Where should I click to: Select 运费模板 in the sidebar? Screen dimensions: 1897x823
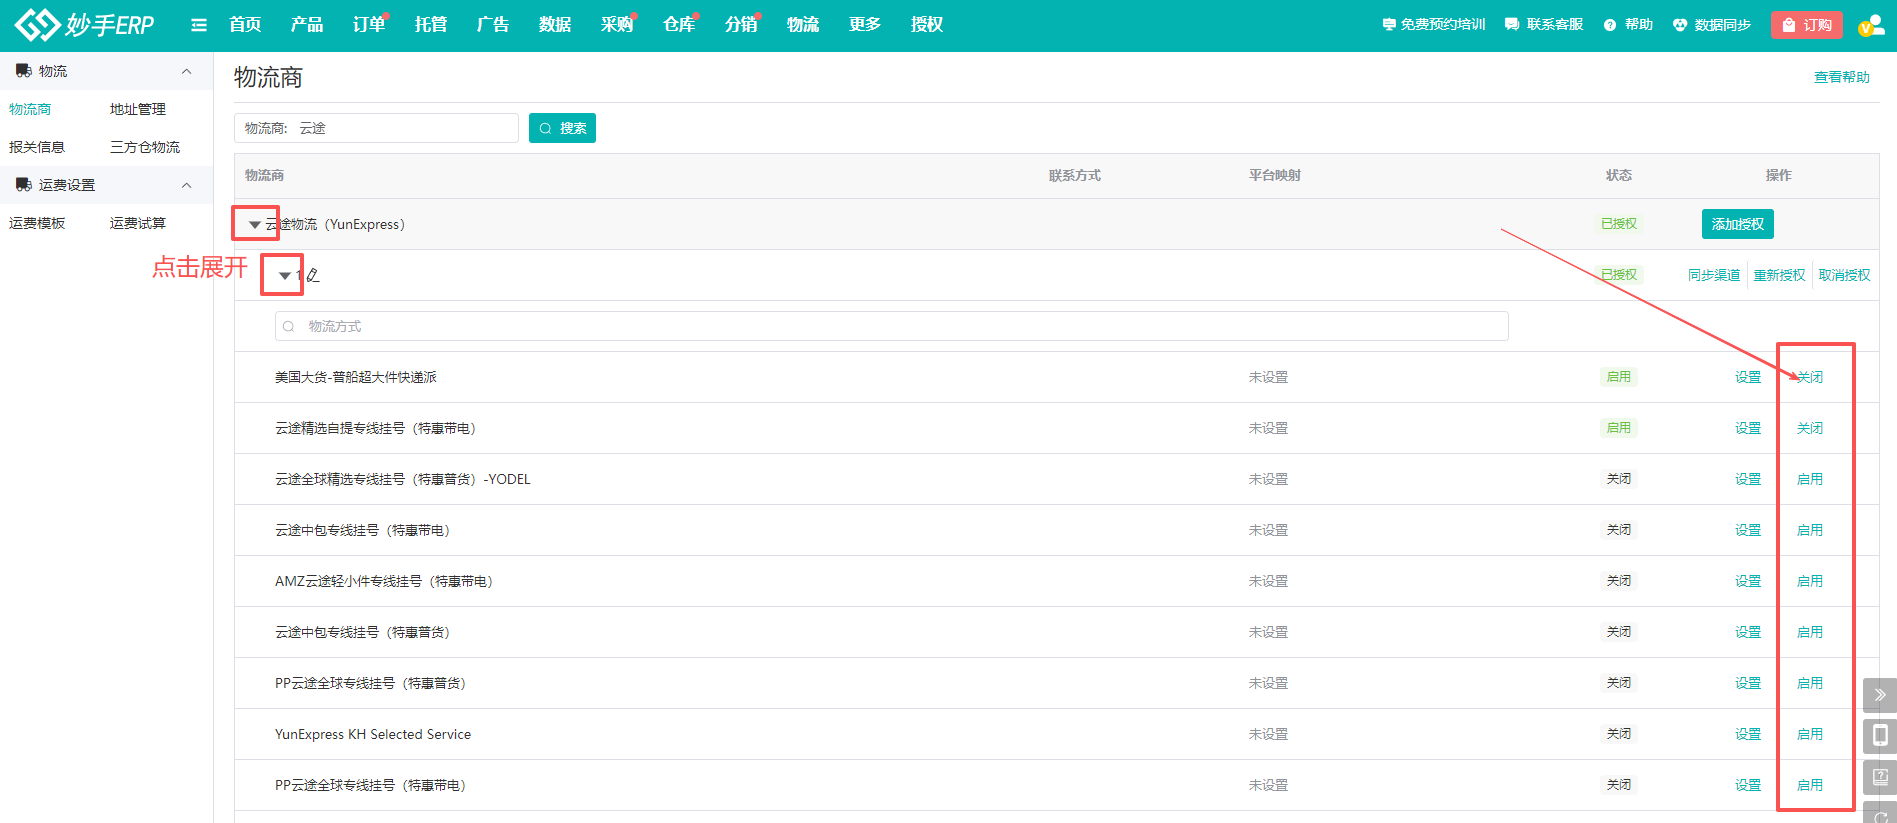point(37,223)
